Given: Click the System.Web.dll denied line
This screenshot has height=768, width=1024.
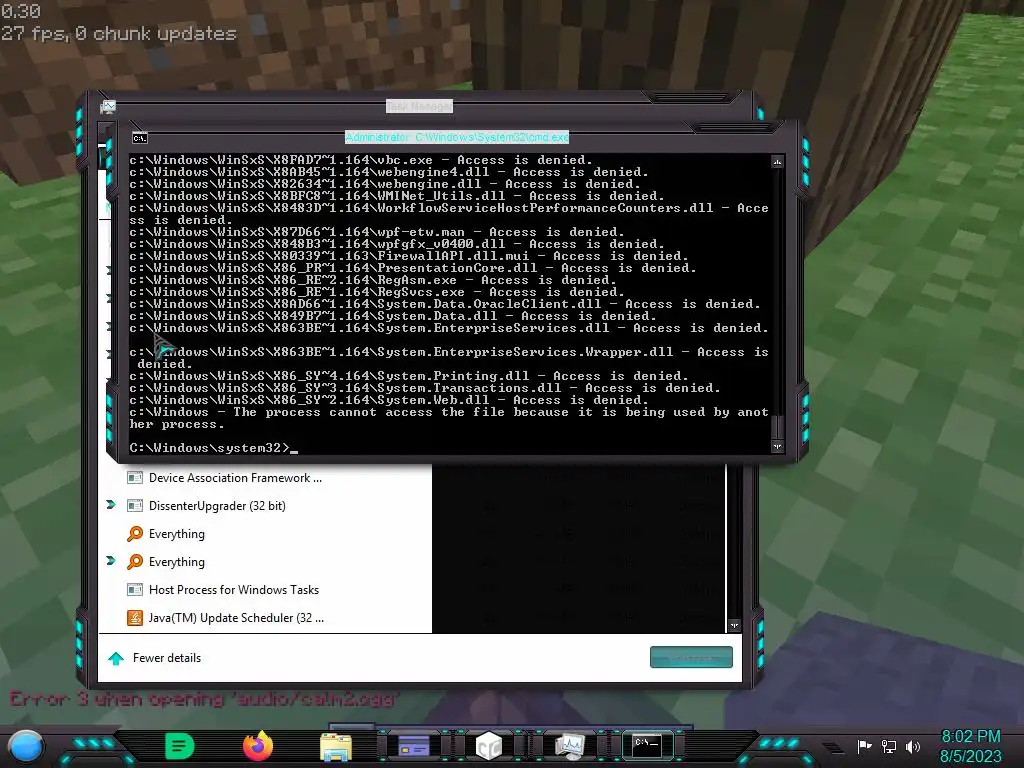Looking at the screenshot, I should point(389,400).
